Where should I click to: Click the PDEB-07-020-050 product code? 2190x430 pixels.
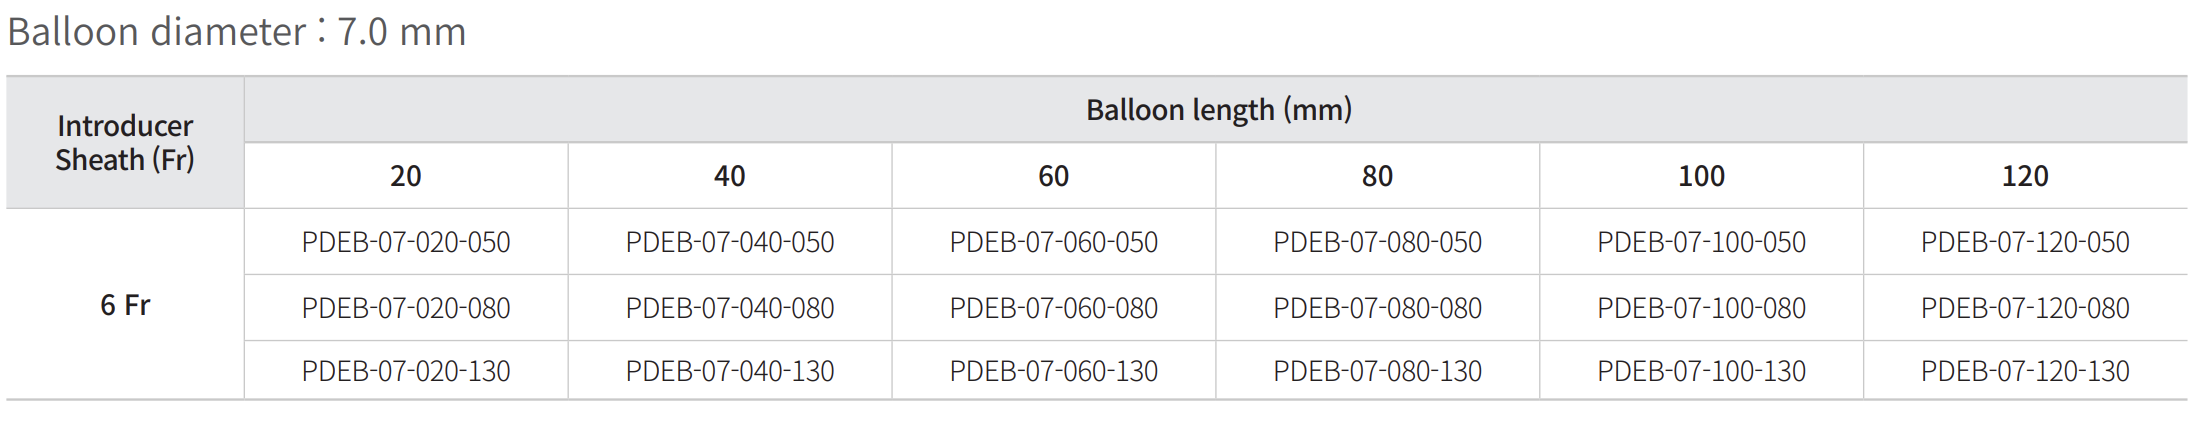406,242
